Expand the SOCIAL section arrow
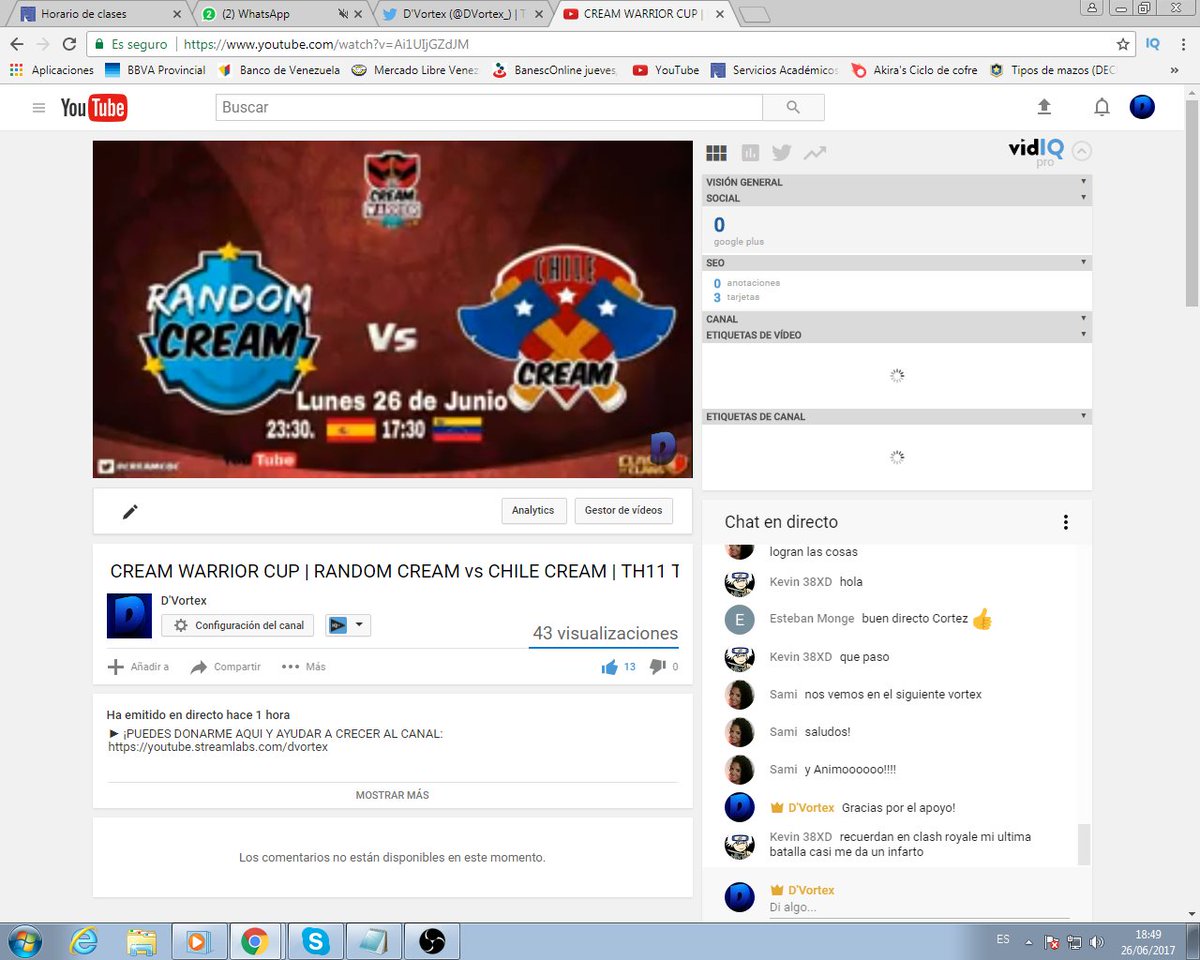This screenshot has height=960, width=1200. coord(1083,198)
